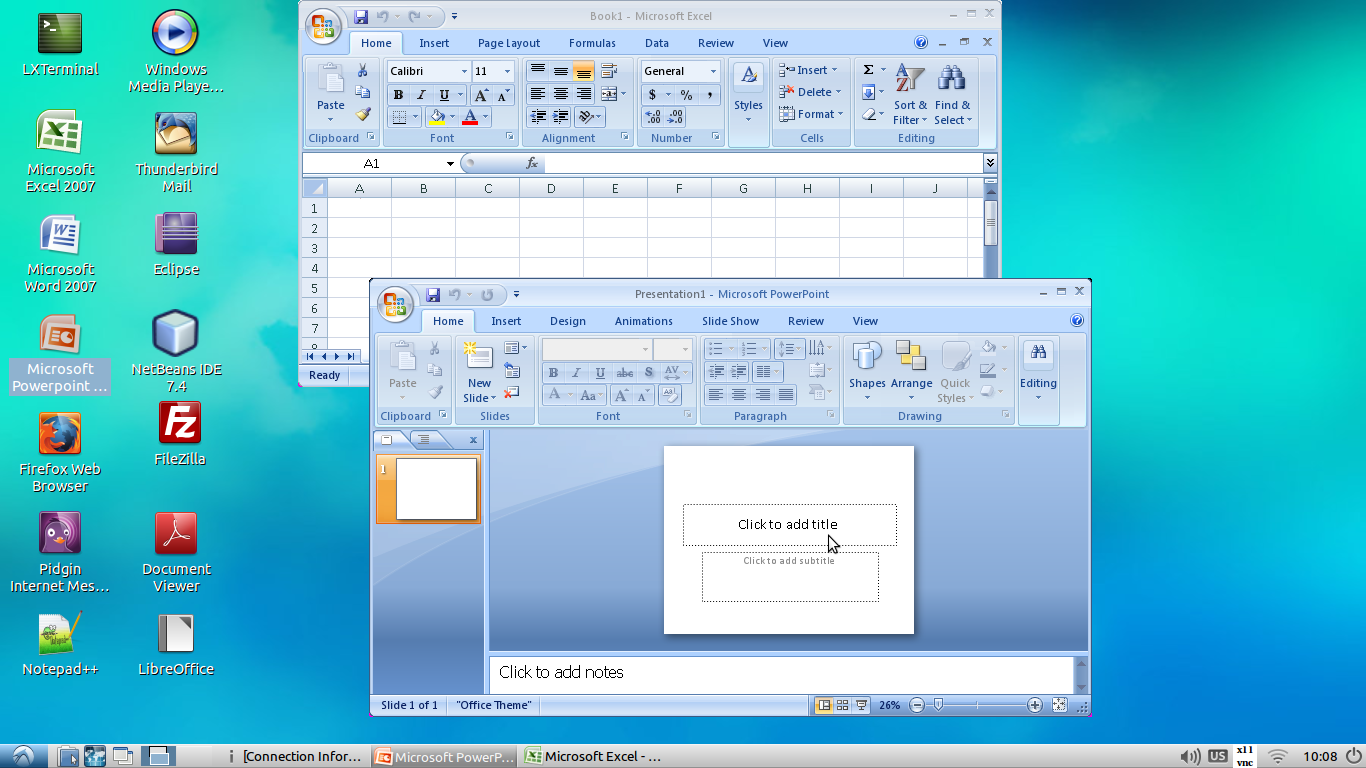
Task: Click Decrease Indent icon in Excel
Action: (539, 117)
